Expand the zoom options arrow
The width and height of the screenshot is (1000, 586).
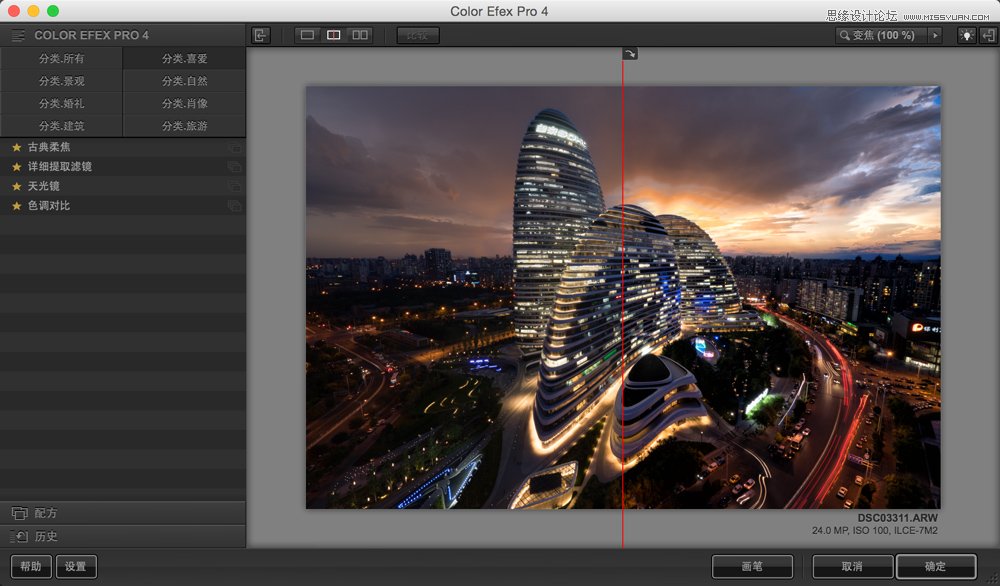(x=936, y=35)
